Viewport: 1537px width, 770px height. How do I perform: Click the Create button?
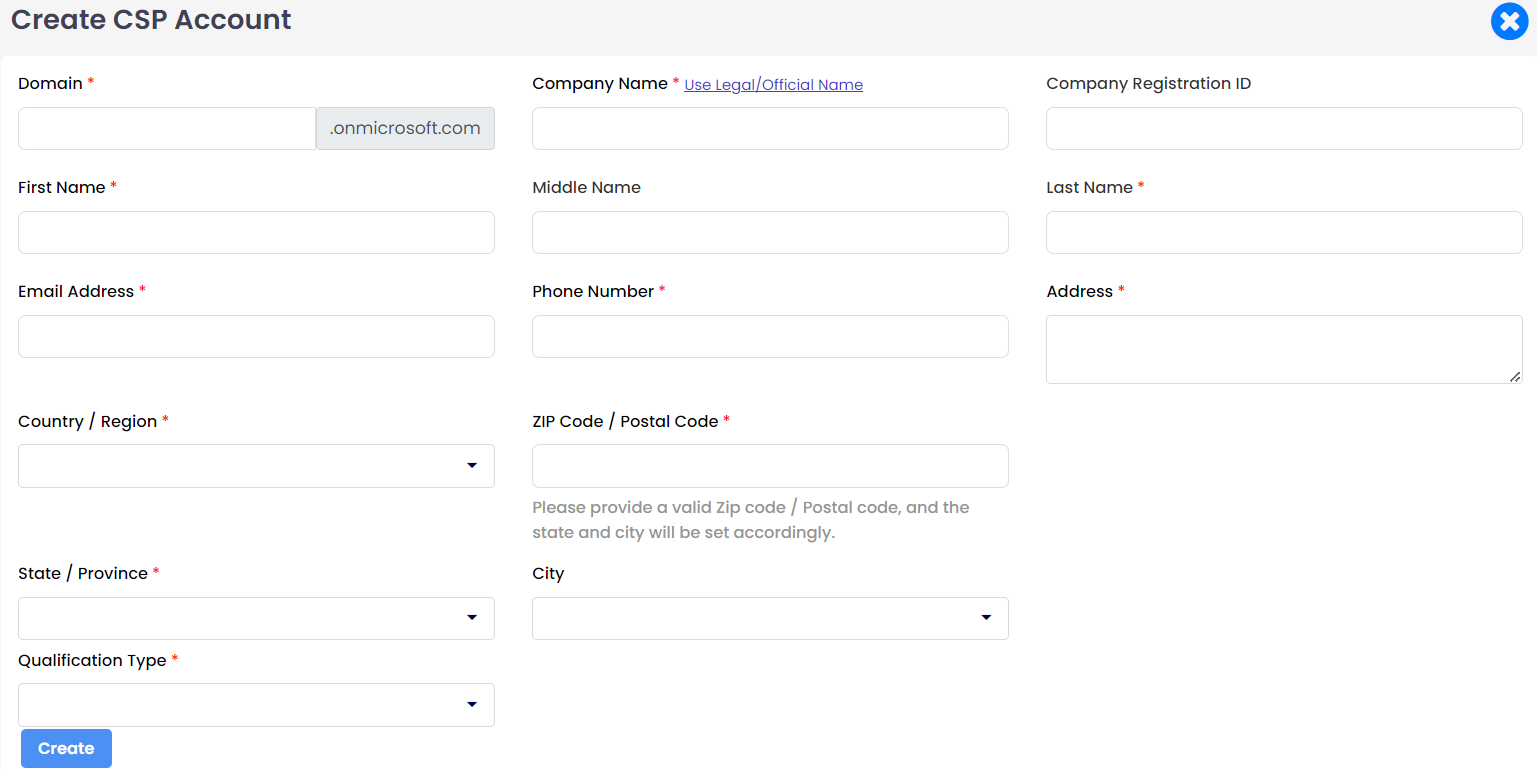pyautogui.click(x=66, y=748)
